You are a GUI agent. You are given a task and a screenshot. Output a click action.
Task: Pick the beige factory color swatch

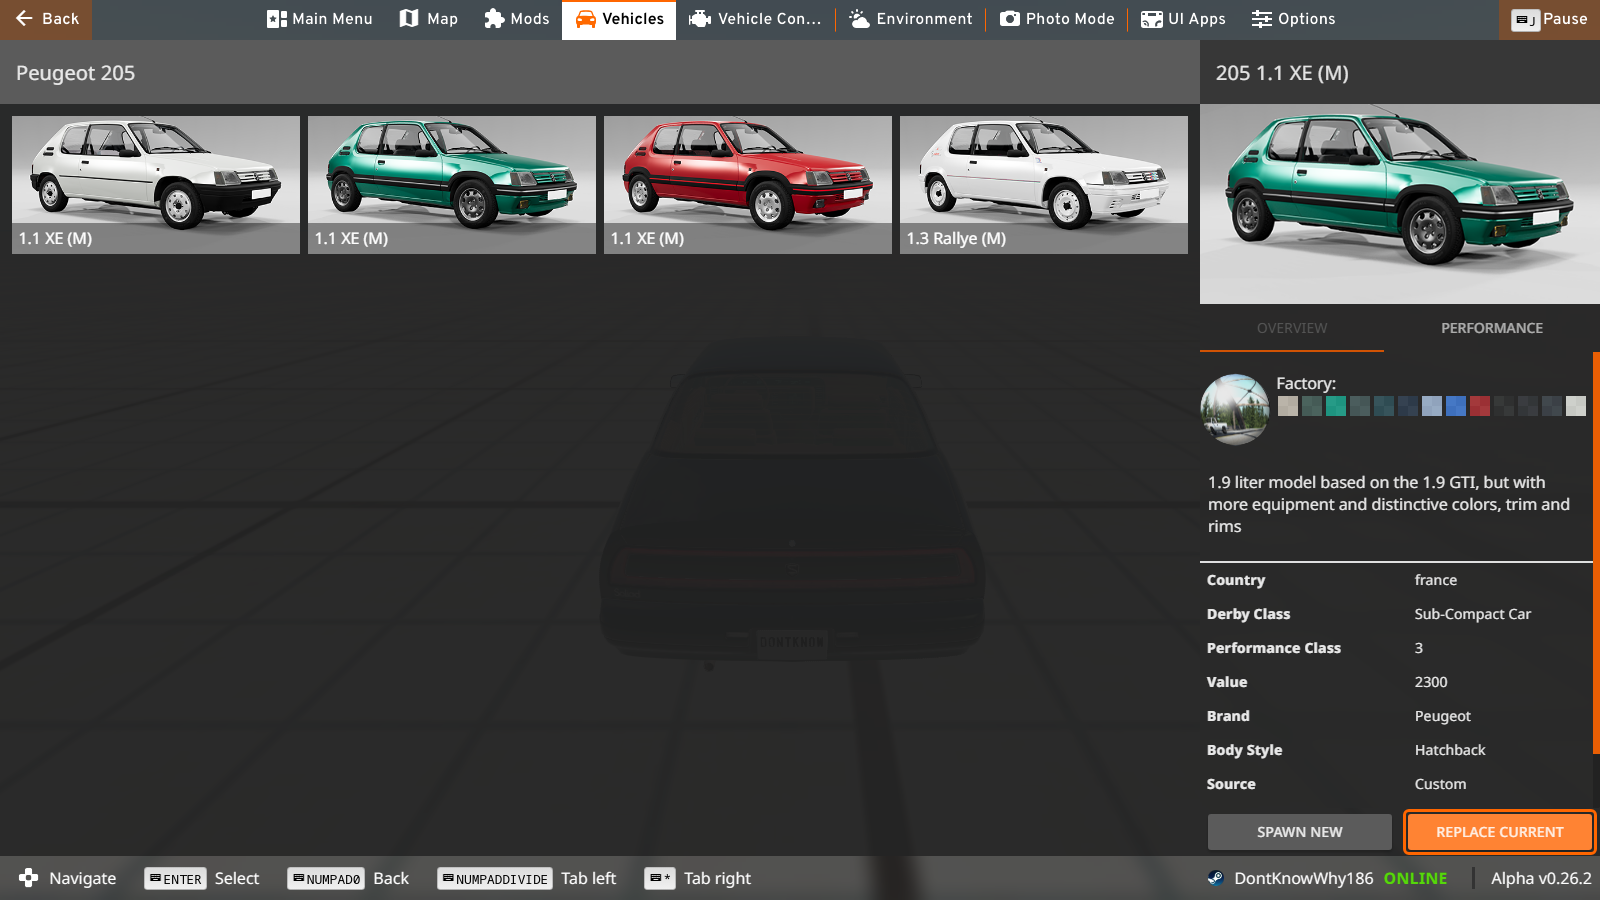pyautogui.click(x=1288, y=406)
